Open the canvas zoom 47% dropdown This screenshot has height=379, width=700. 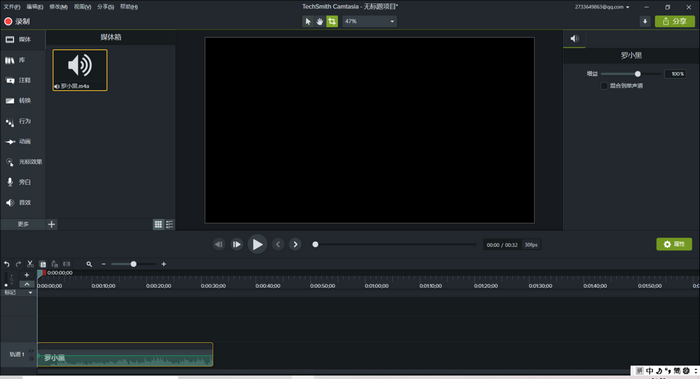click(x=369, y=21)
